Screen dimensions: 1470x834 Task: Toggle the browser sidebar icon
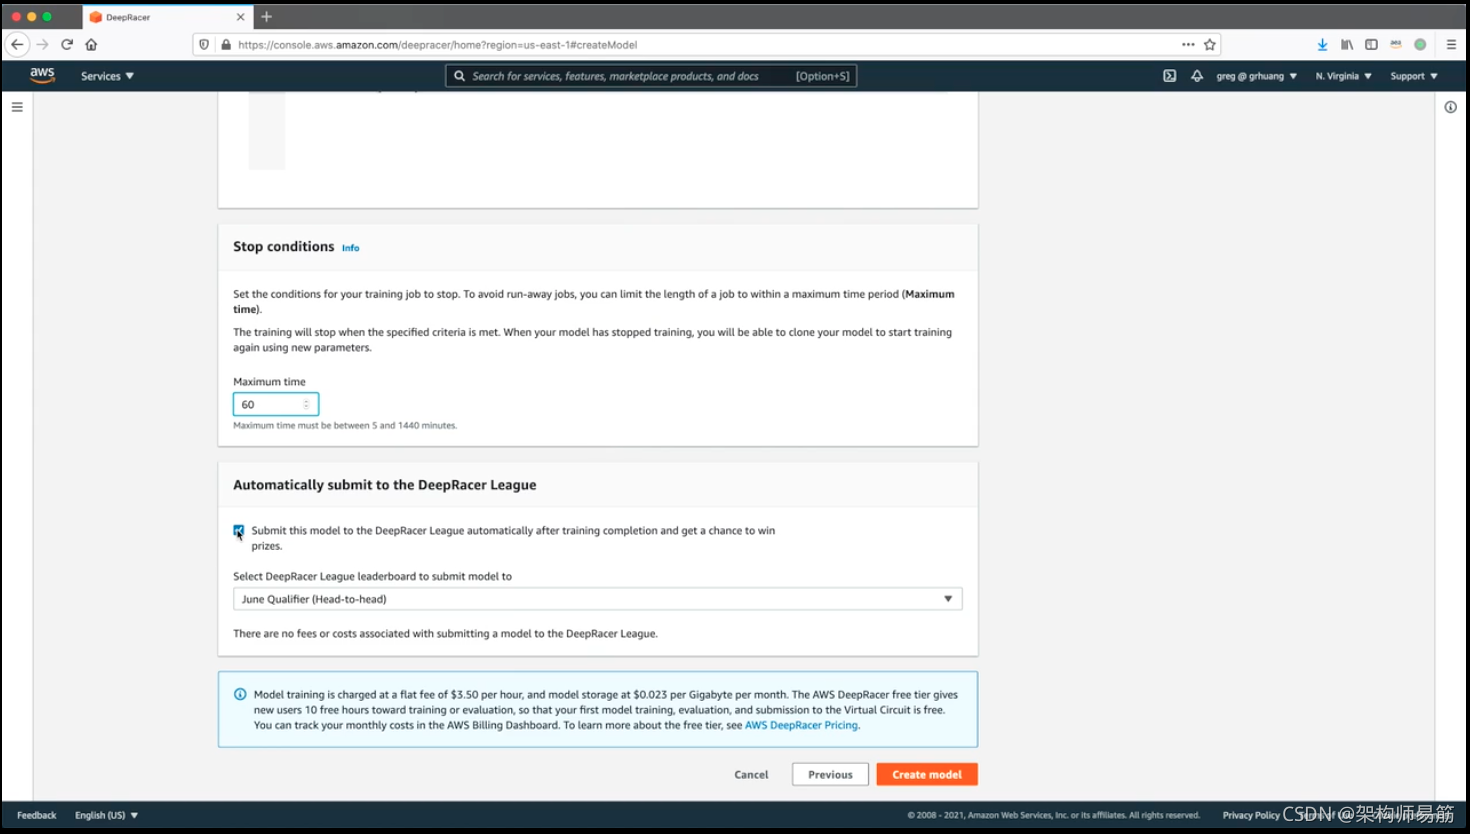coord(1371,44)
